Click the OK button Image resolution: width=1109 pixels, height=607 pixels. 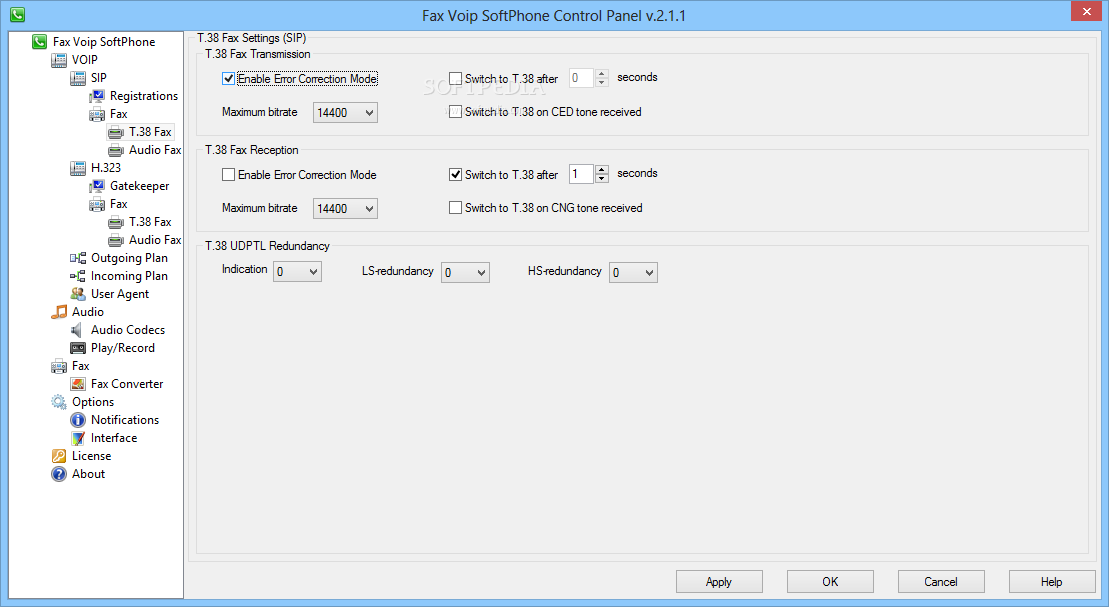[x=830, y=582]
